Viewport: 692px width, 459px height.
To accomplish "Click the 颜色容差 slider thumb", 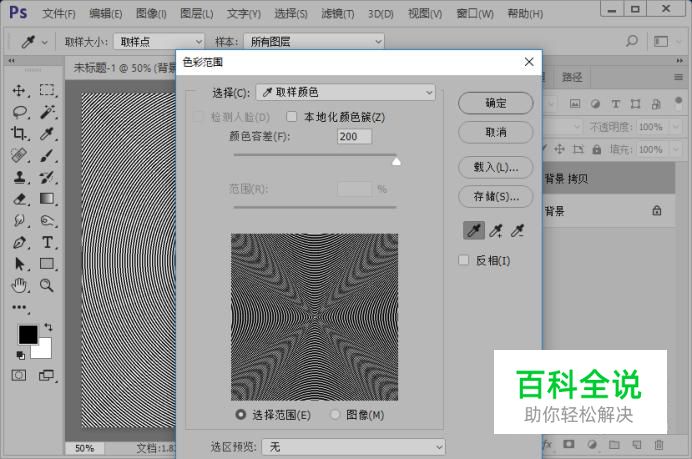I will [396, 162].
